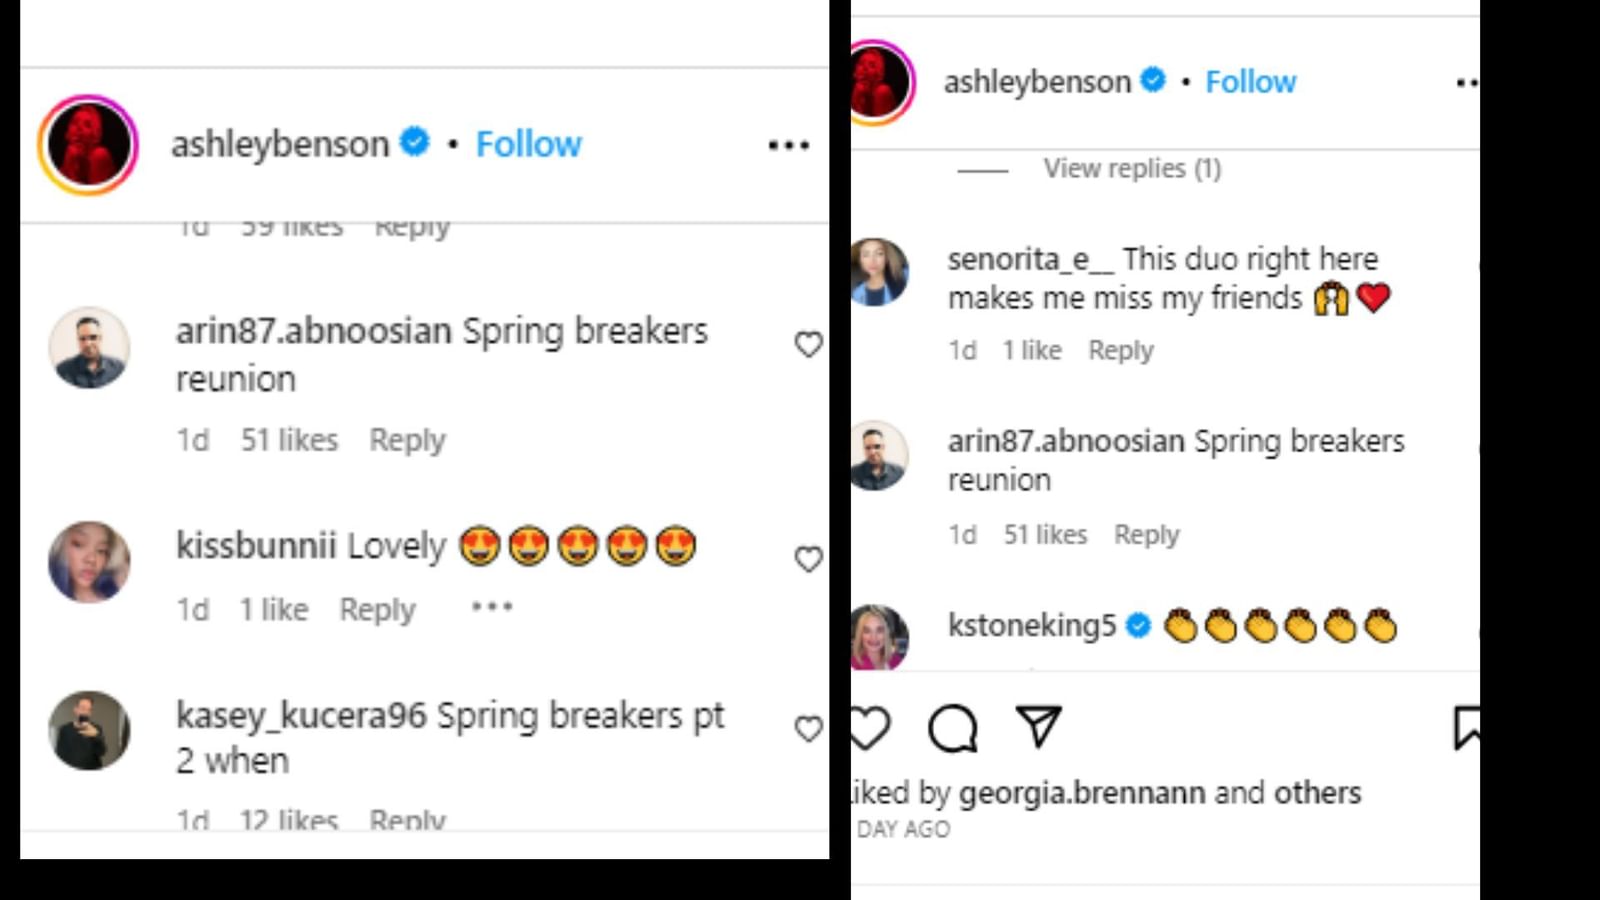Like arin87.abnoosian's comment with heart icon

point(808,345)
